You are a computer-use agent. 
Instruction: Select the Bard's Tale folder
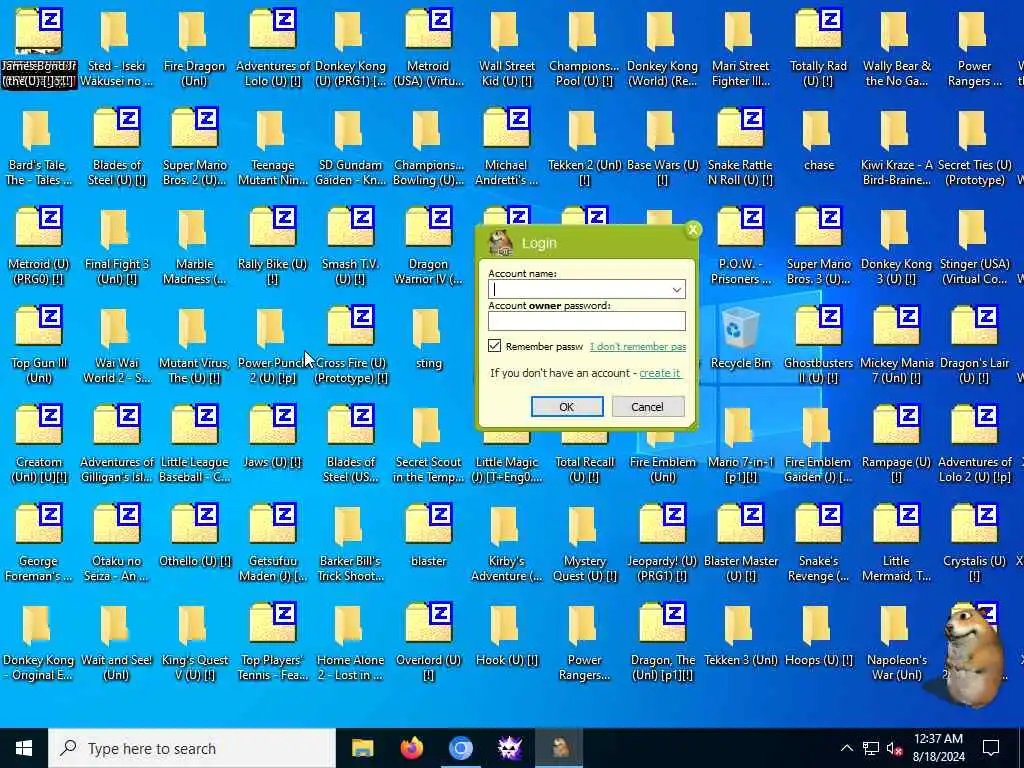[x=38, y=148]
